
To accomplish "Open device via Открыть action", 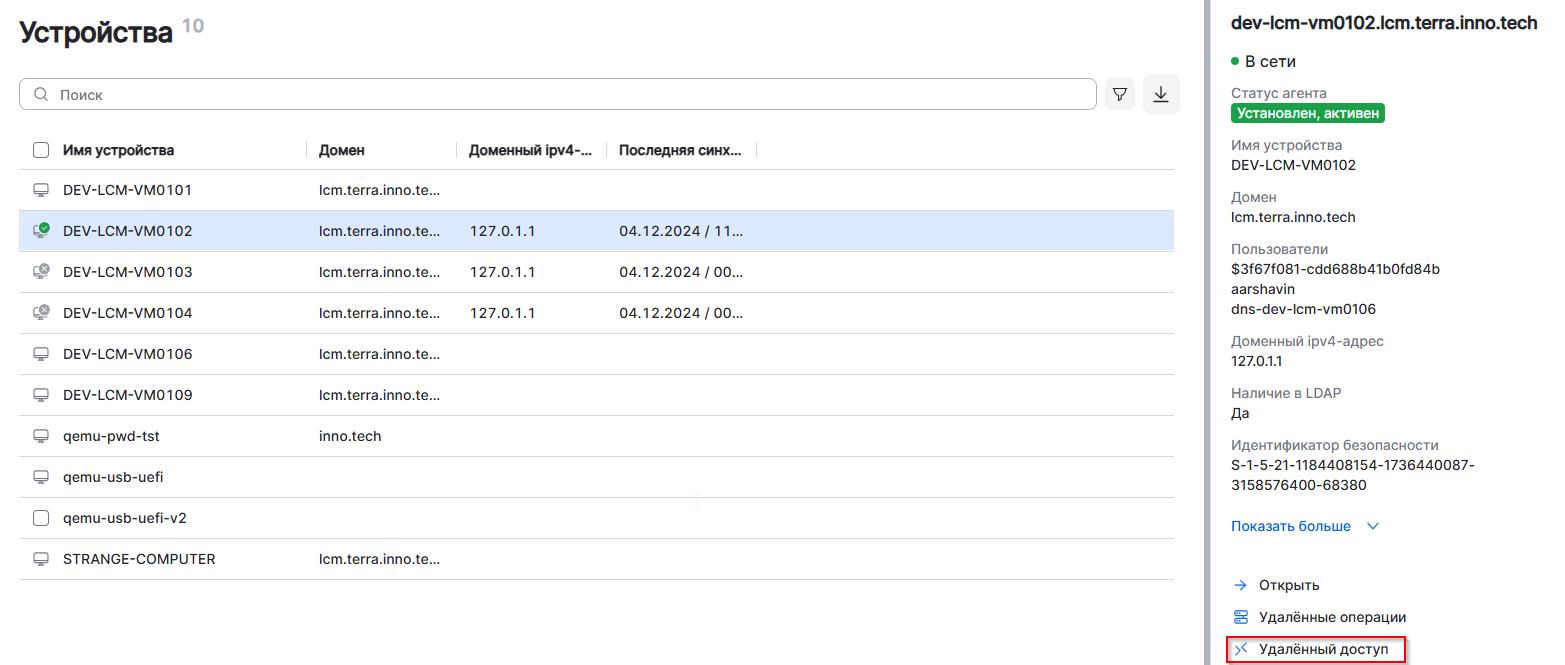I will click(x=1289, y=585).
